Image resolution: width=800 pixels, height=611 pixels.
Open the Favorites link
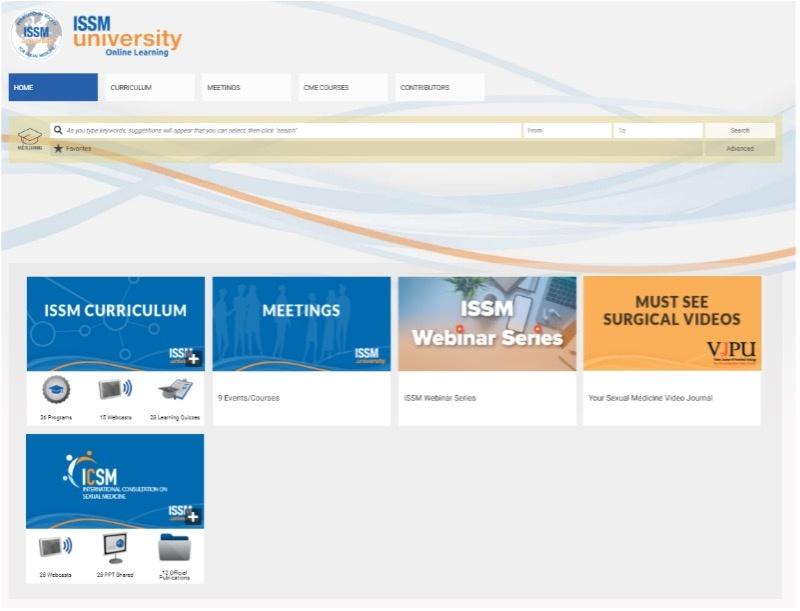78,148
